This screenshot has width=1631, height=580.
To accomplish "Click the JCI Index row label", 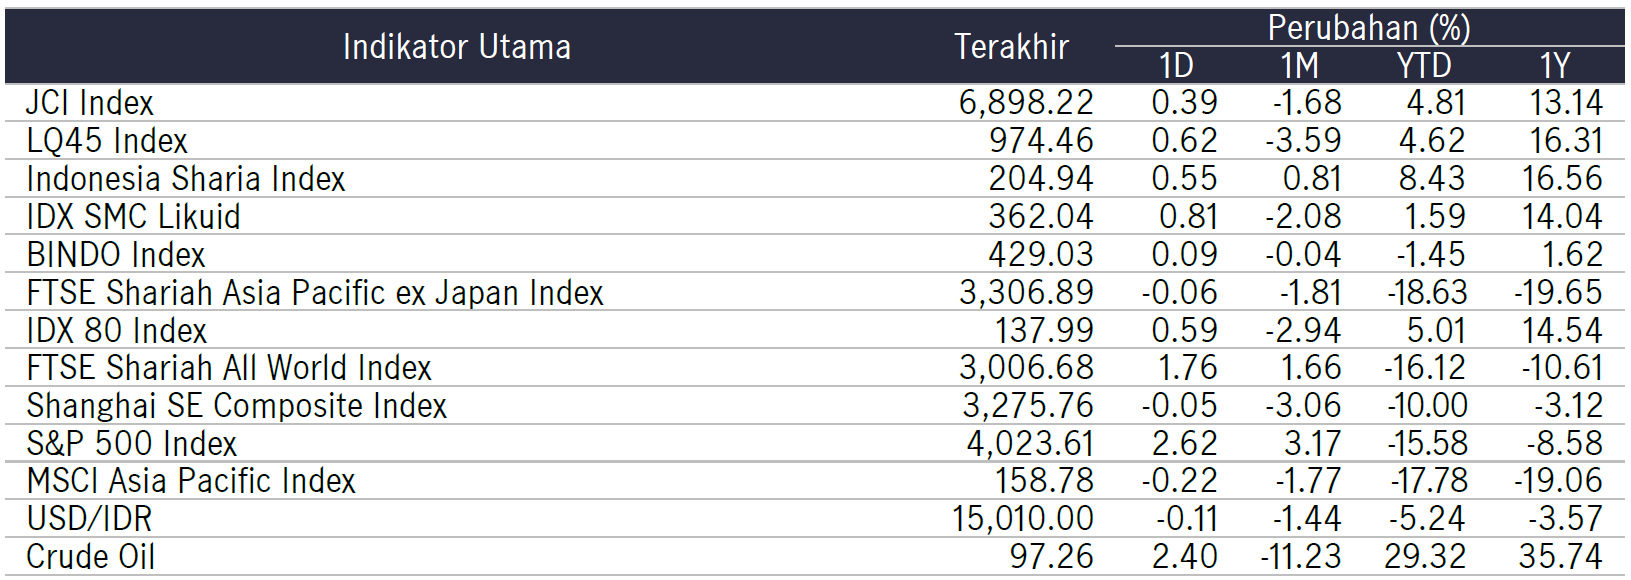I will (90, 103).
